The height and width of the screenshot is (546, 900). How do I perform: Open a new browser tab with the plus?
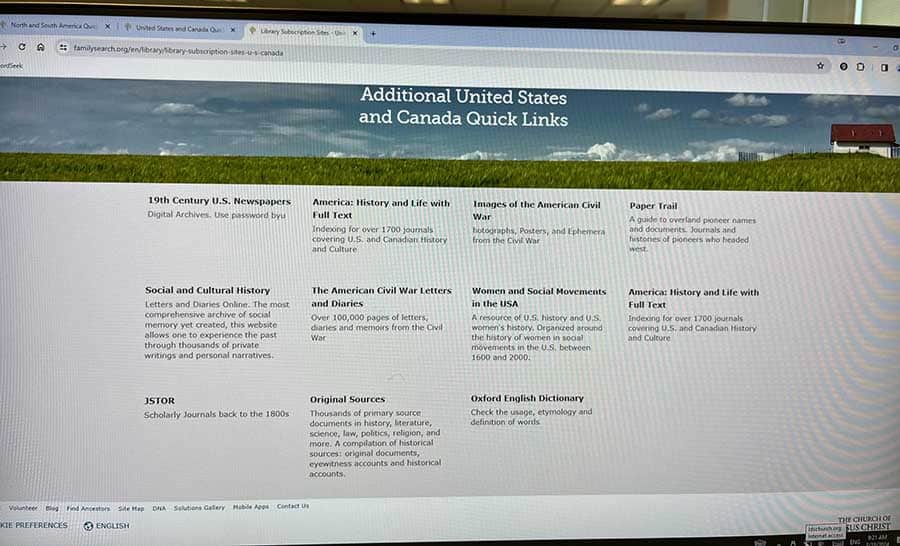click(x=373, y=33)
